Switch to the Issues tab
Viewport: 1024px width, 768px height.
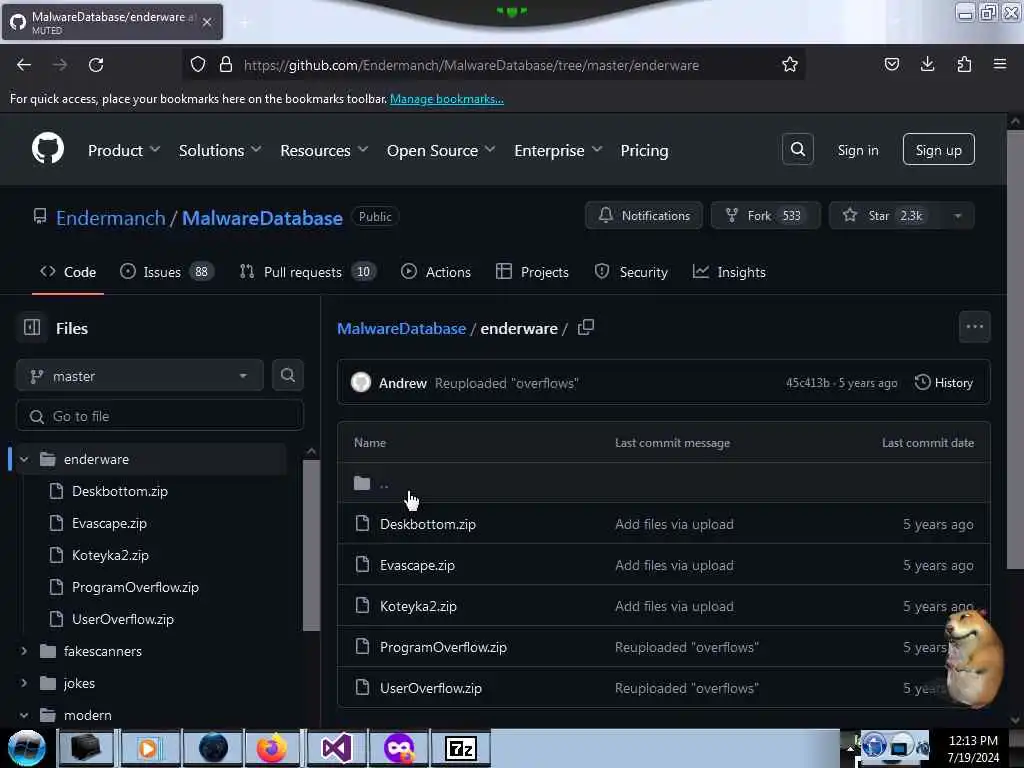point(167,272)
